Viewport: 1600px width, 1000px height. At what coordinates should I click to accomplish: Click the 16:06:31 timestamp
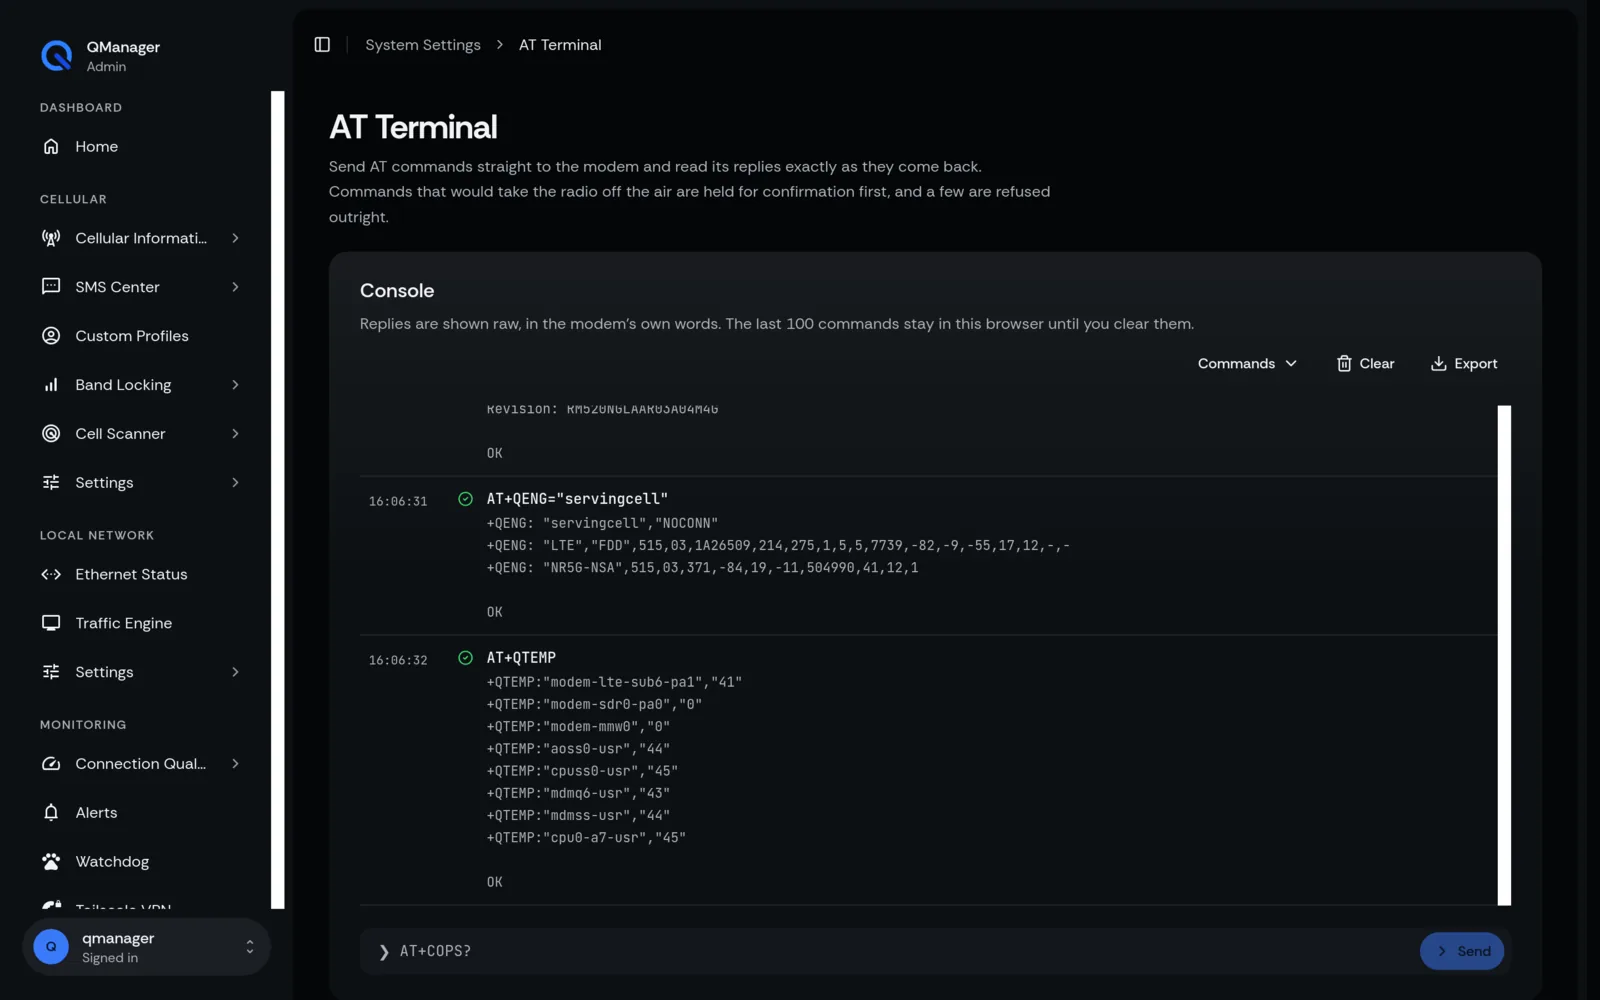pyautogui.click(x=398, y=501)
